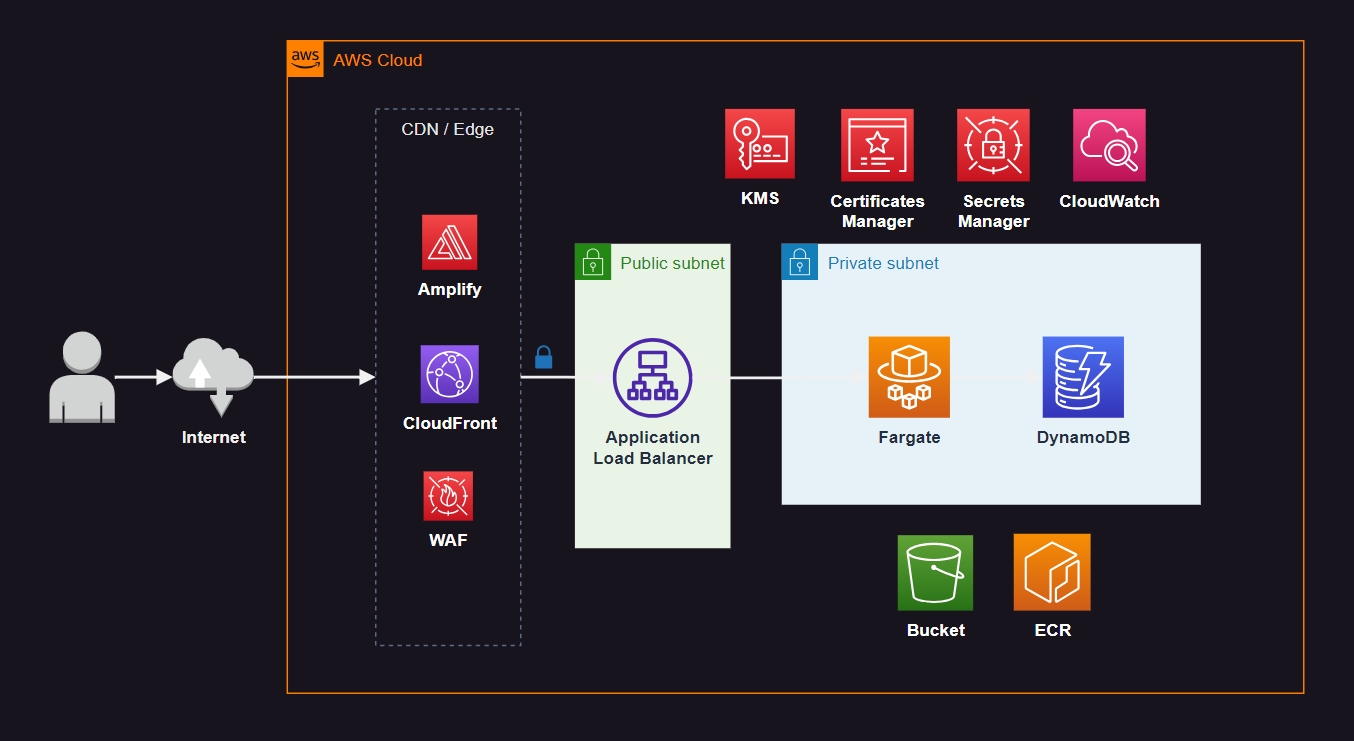This screenshot has width=1354, height=741.
Task: Click the Certificates Manager icon
Action: (877, 145)
